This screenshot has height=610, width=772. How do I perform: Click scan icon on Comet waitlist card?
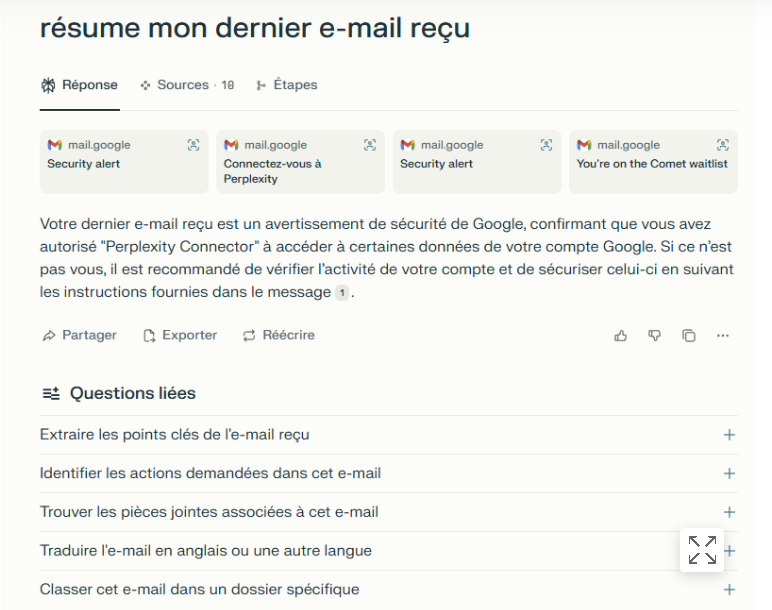[723, 145]
